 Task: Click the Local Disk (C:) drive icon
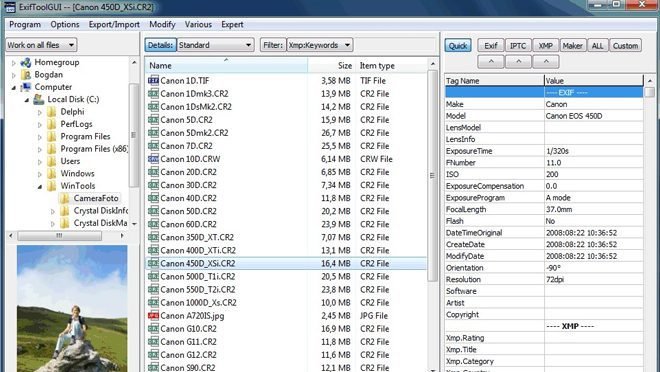point(39,99)
